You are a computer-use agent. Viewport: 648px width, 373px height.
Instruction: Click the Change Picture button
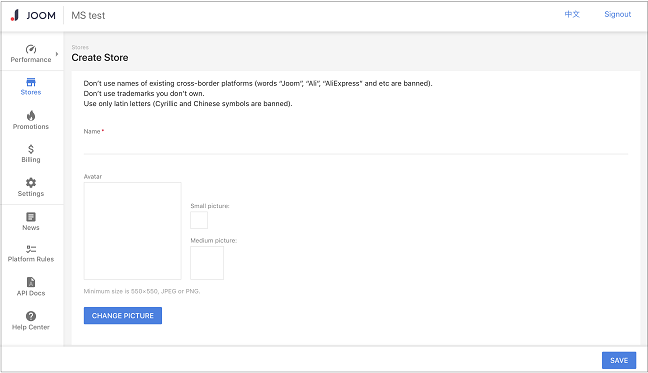[x=123, y=316]
